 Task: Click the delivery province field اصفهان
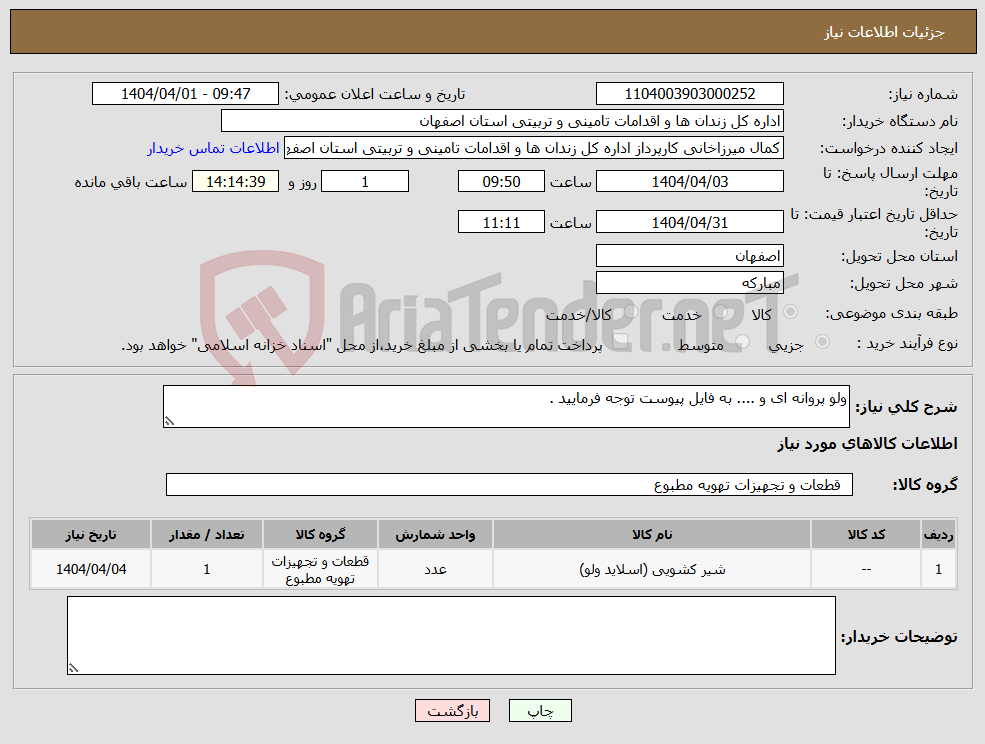coord(690,256)
